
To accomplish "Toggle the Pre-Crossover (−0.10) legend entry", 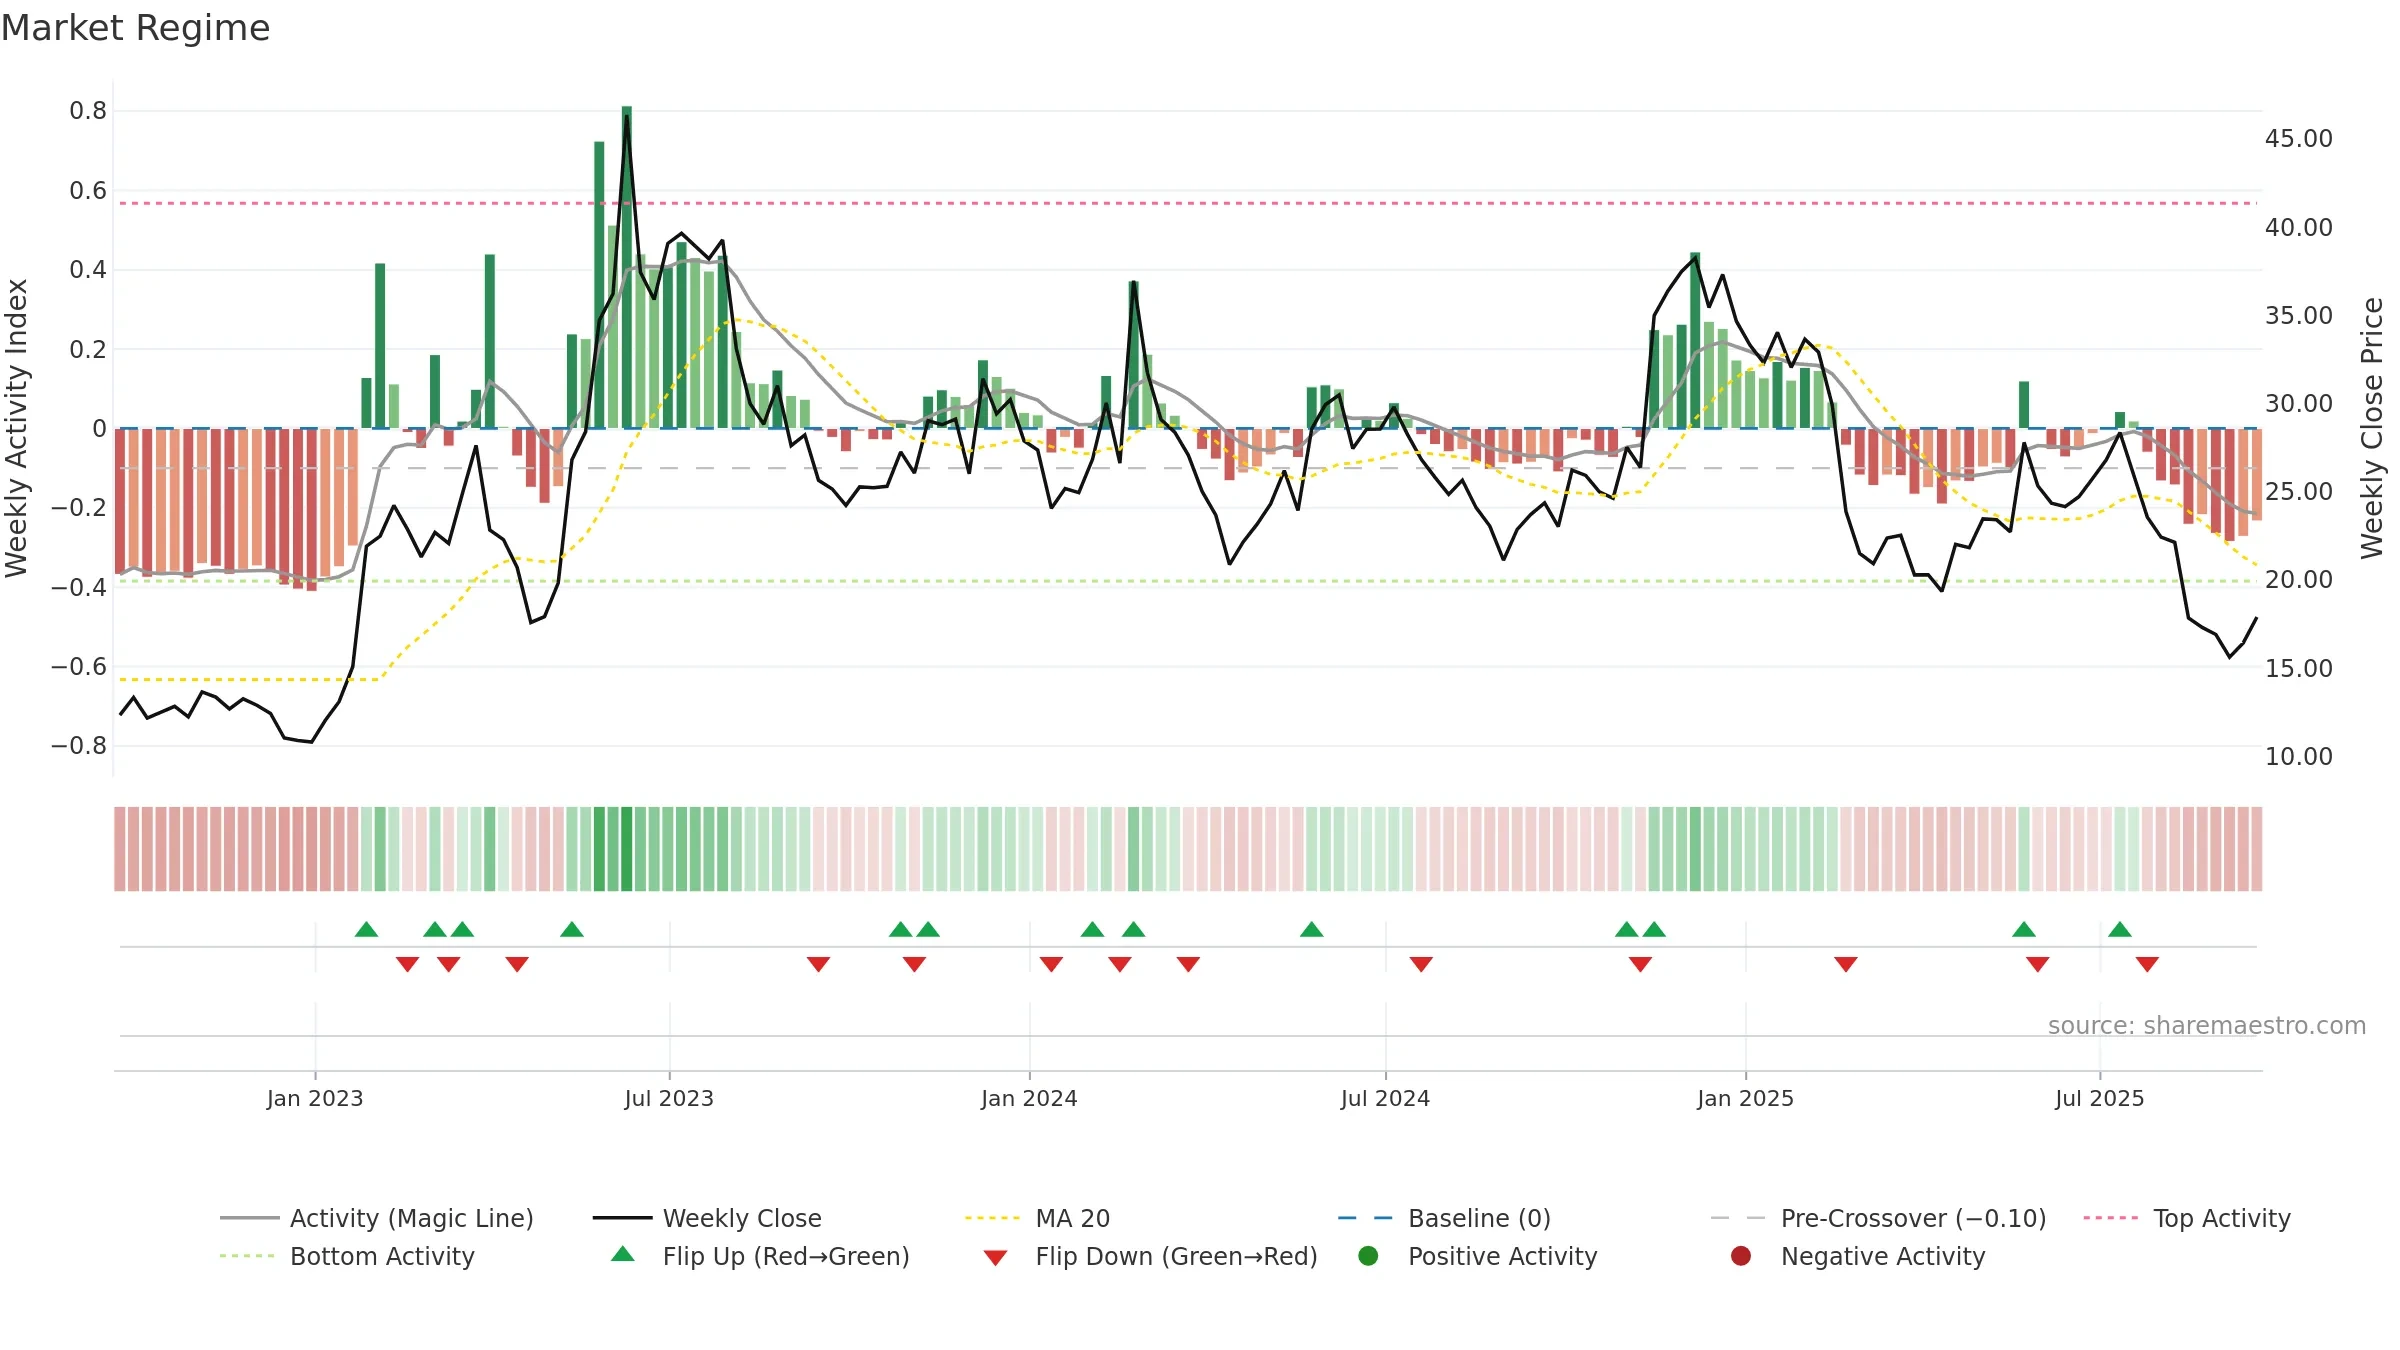I will tap(1878, 1218).
